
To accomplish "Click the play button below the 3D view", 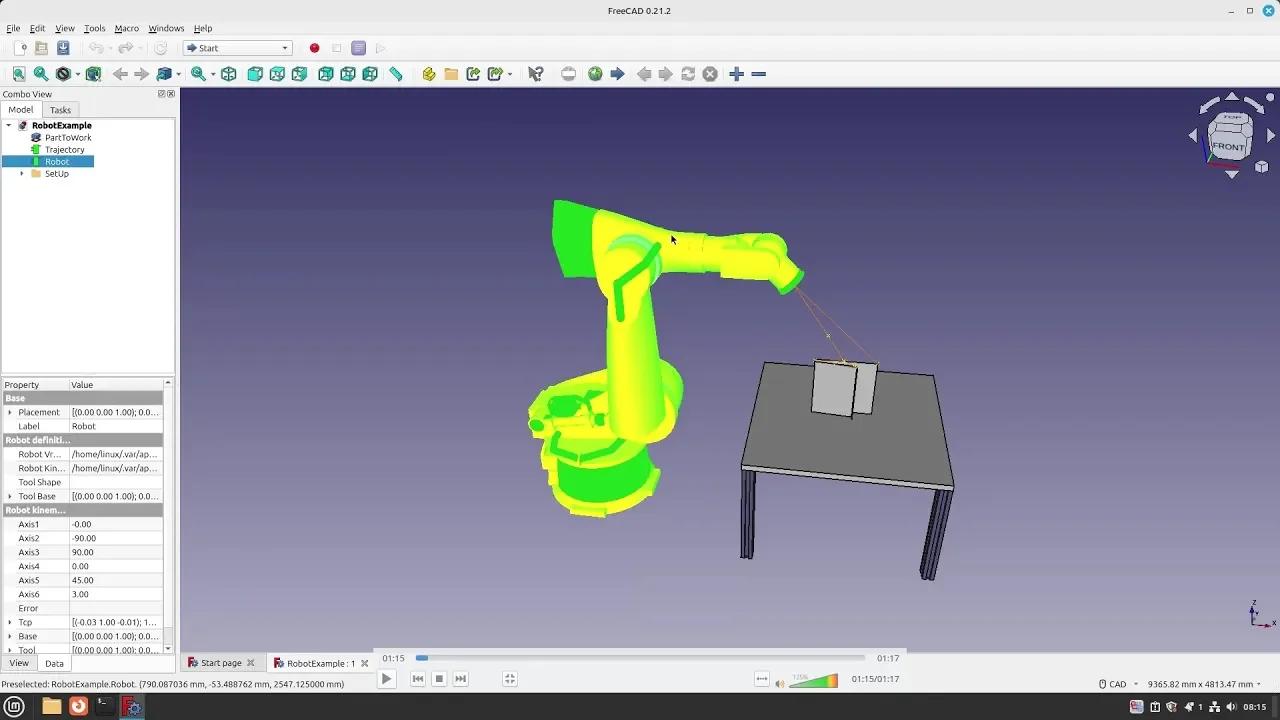I will 386,678.
